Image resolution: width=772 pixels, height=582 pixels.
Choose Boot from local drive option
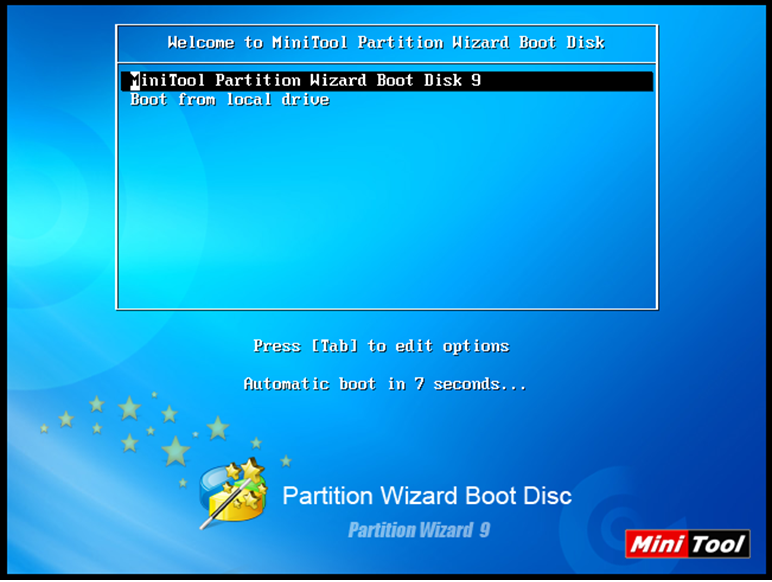(x=230, y=100)
